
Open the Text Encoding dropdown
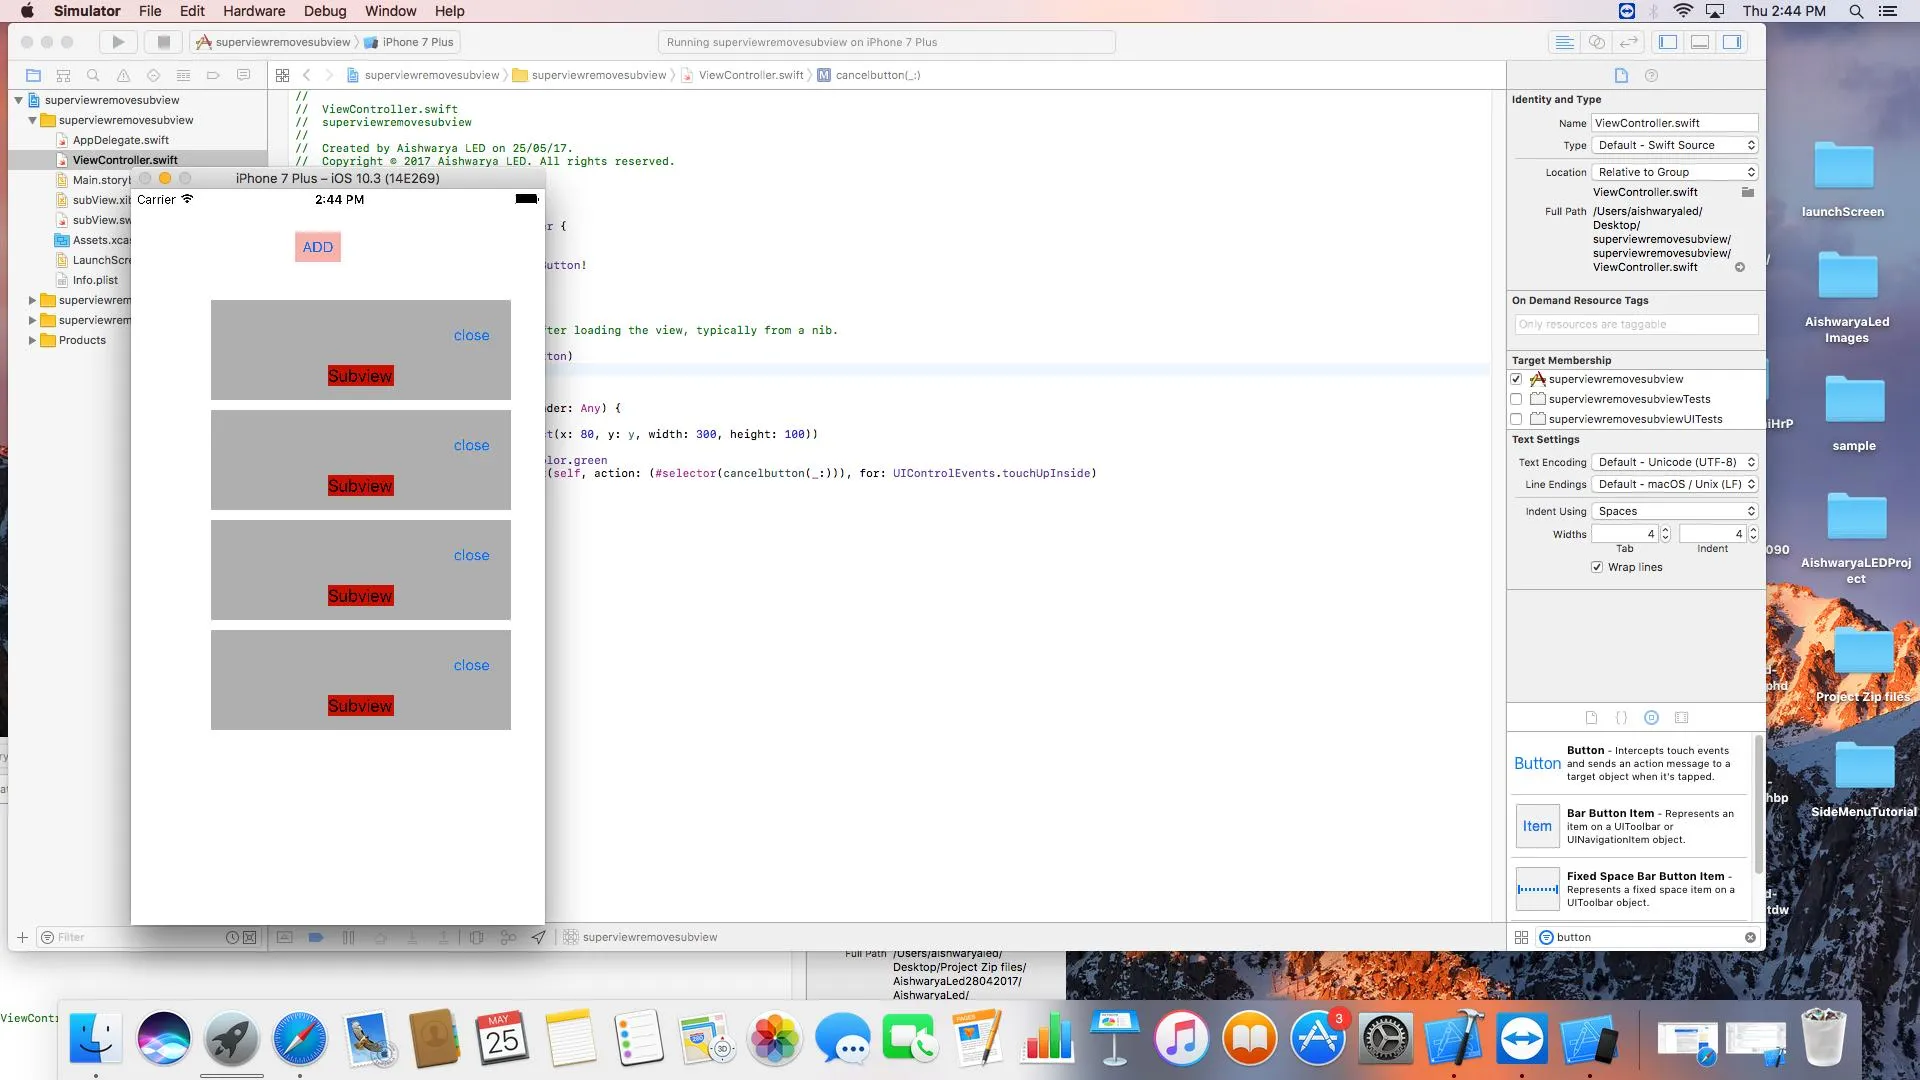tap(1675, 462)
